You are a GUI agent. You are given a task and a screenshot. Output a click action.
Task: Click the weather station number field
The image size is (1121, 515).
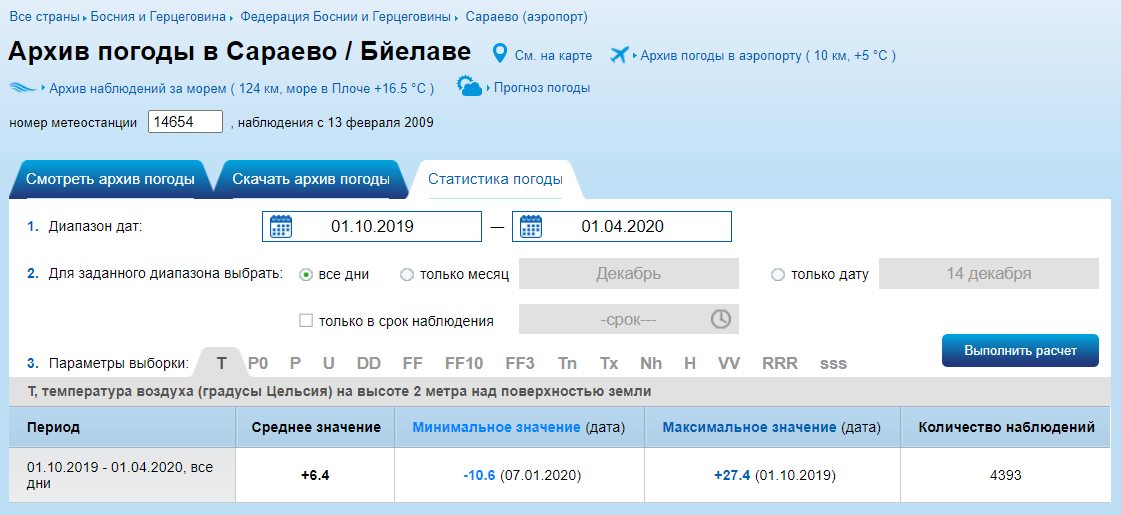185,122
